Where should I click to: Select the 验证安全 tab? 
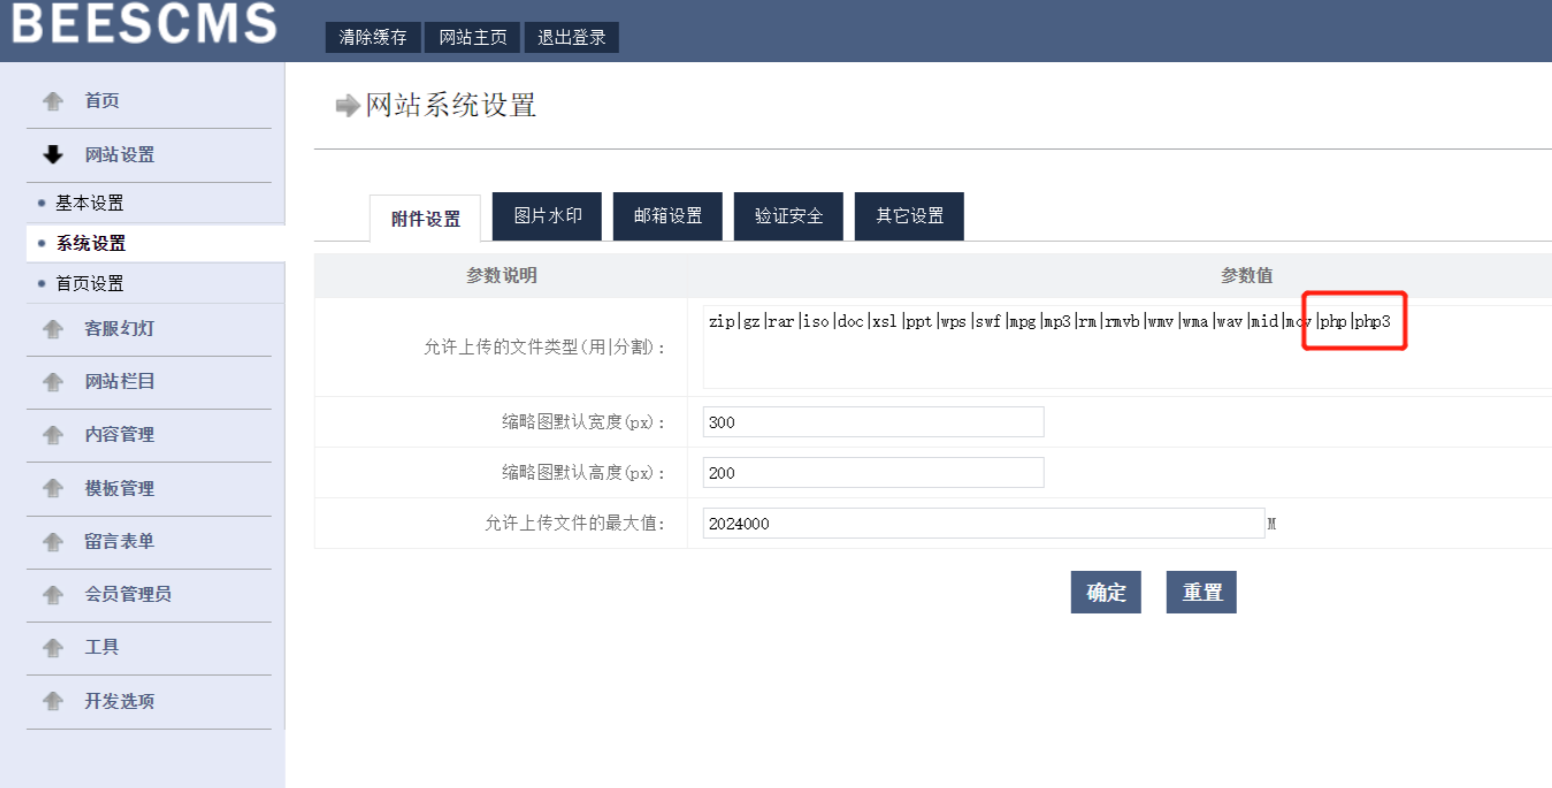[x=788, y=216]
